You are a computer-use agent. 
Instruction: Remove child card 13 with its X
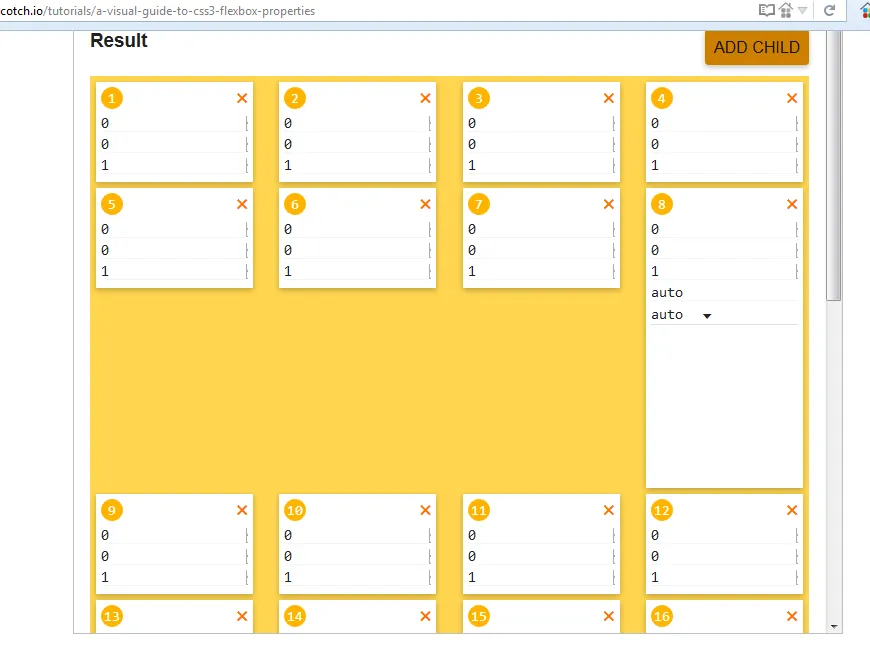coord(242,616)
